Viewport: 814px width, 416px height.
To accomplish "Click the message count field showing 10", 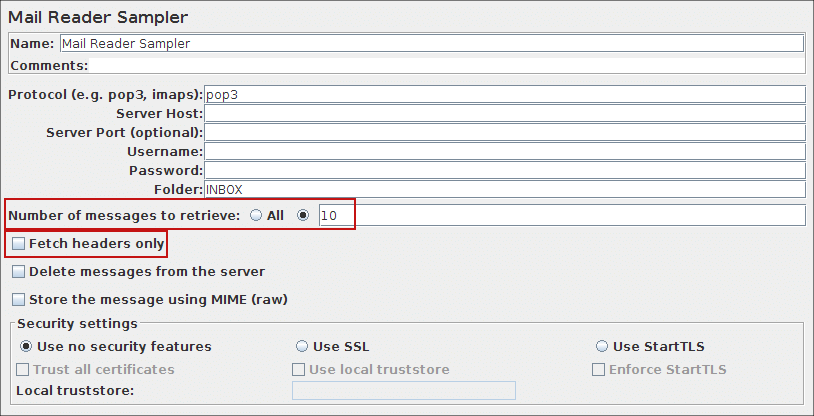I will 560,215.
